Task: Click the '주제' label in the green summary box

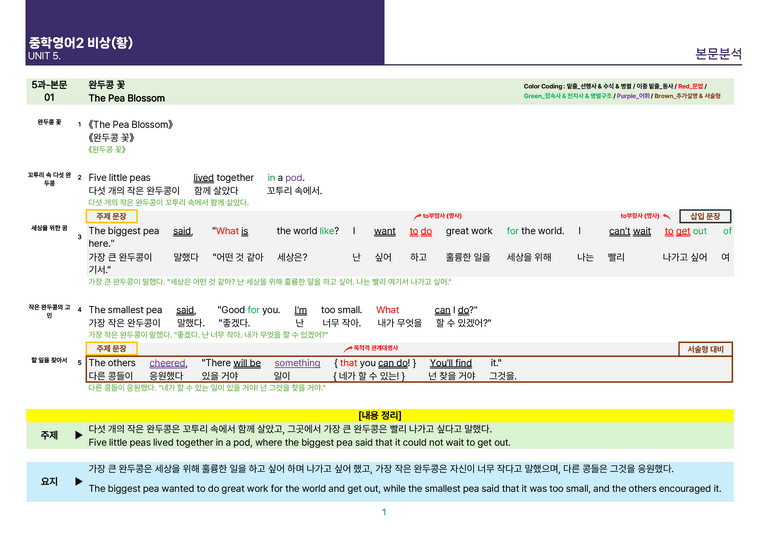Action: click(49, 435)
